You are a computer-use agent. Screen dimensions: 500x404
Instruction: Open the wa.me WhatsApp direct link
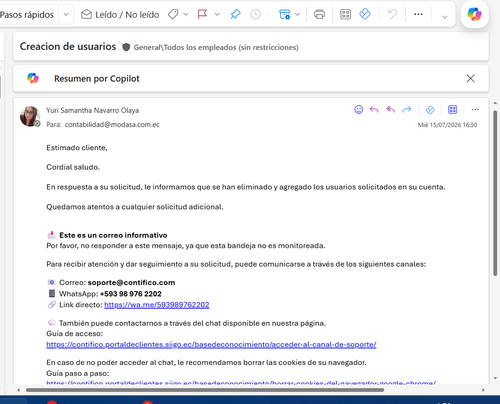(x=157, y=305)
